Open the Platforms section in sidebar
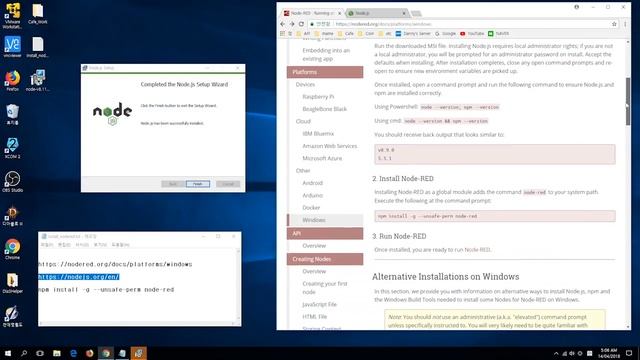Viewport: 640px width, 360px height. (x=325, y=72)
